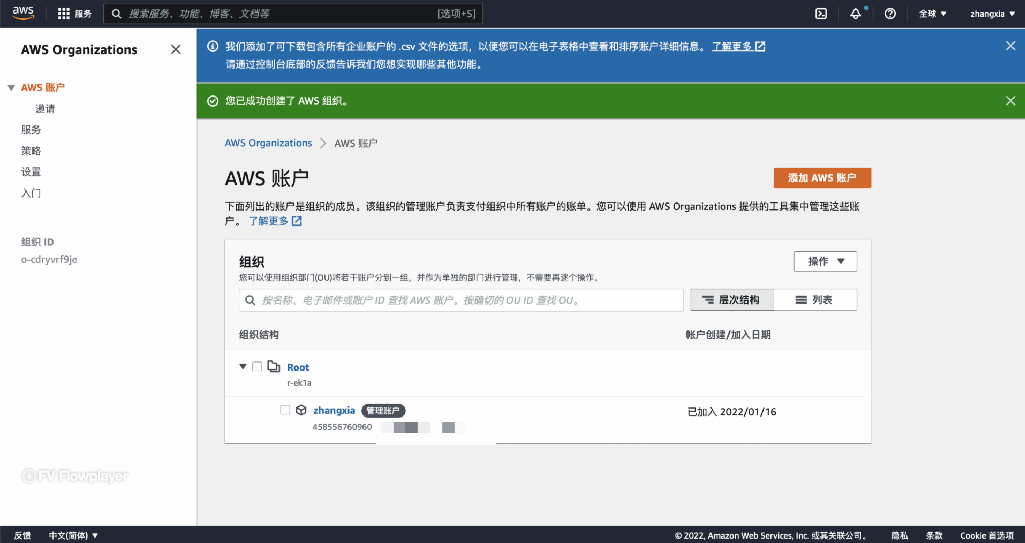Image resolution: width=1025 pixels, height=543 pixels.
Task: Open the 全球 region dropdown
Action: coord(932,14)
